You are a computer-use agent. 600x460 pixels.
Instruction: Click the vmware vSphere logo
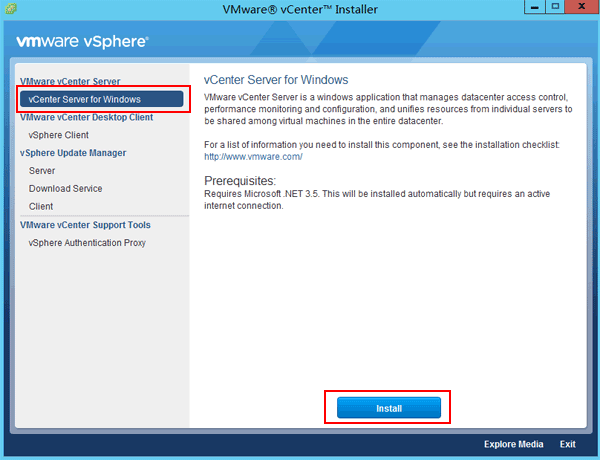(82, 41)
